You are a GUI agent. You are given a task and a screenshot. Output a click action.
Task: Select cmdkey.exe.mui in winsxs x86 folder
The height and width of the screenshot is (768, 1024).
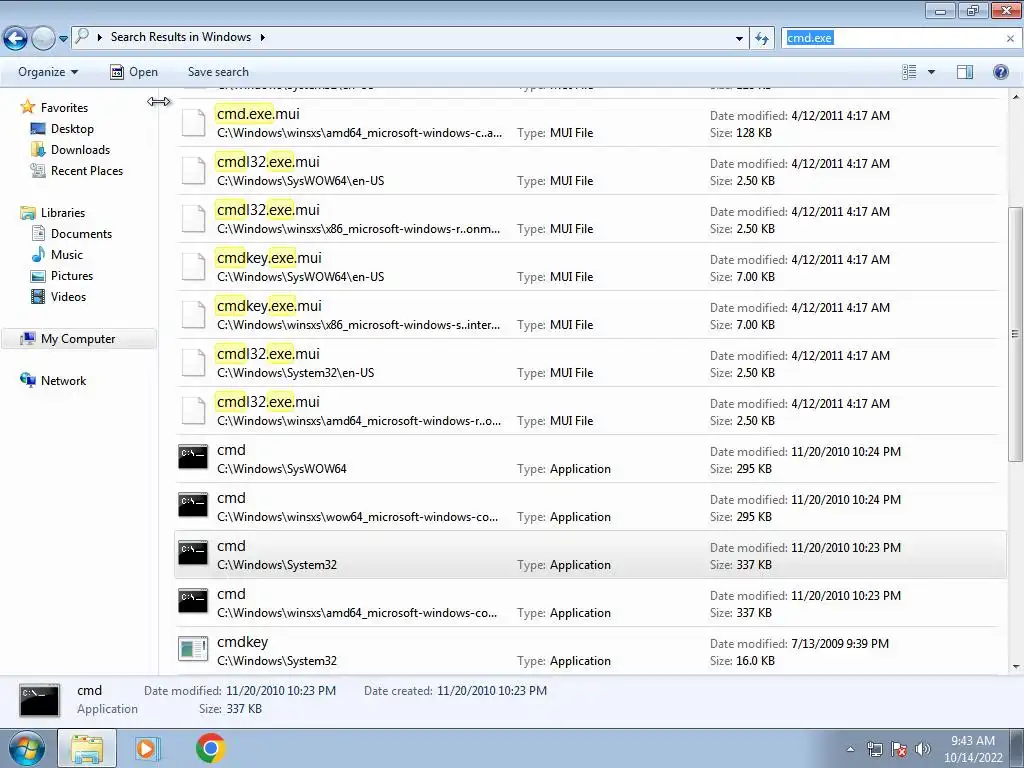tap(588, 315)
